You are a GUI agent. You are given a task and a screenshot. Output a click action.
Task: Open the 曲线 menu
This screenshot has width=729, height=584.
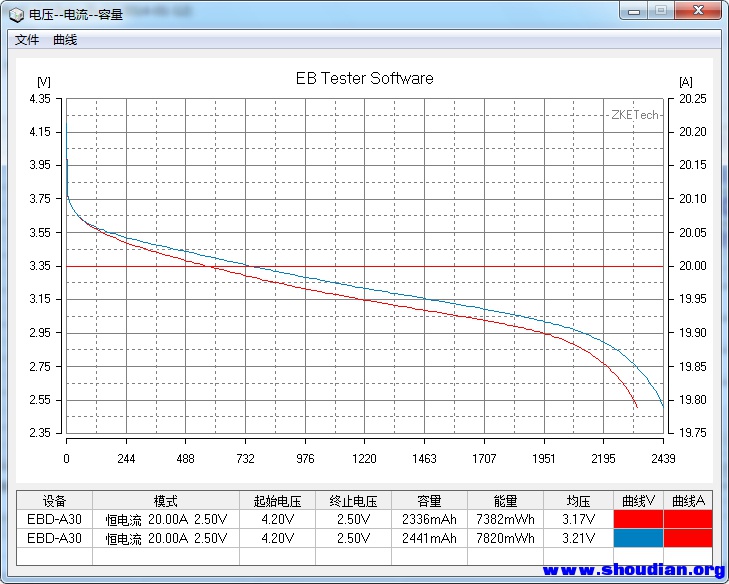pyautogui.click(x=65, y=40)
